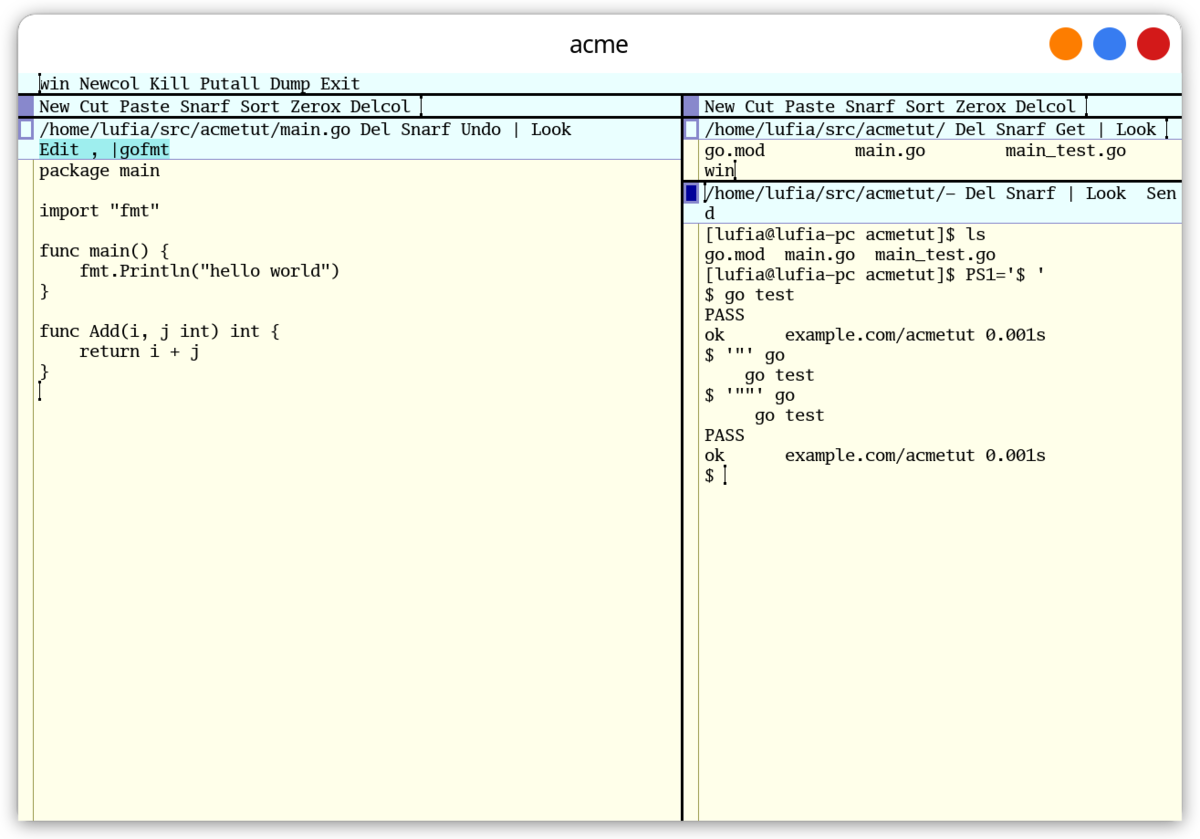The height and width of the screenshot is (839, 1200).
Task: Click Snarf in the right column tag
Action: click(870, 106)
